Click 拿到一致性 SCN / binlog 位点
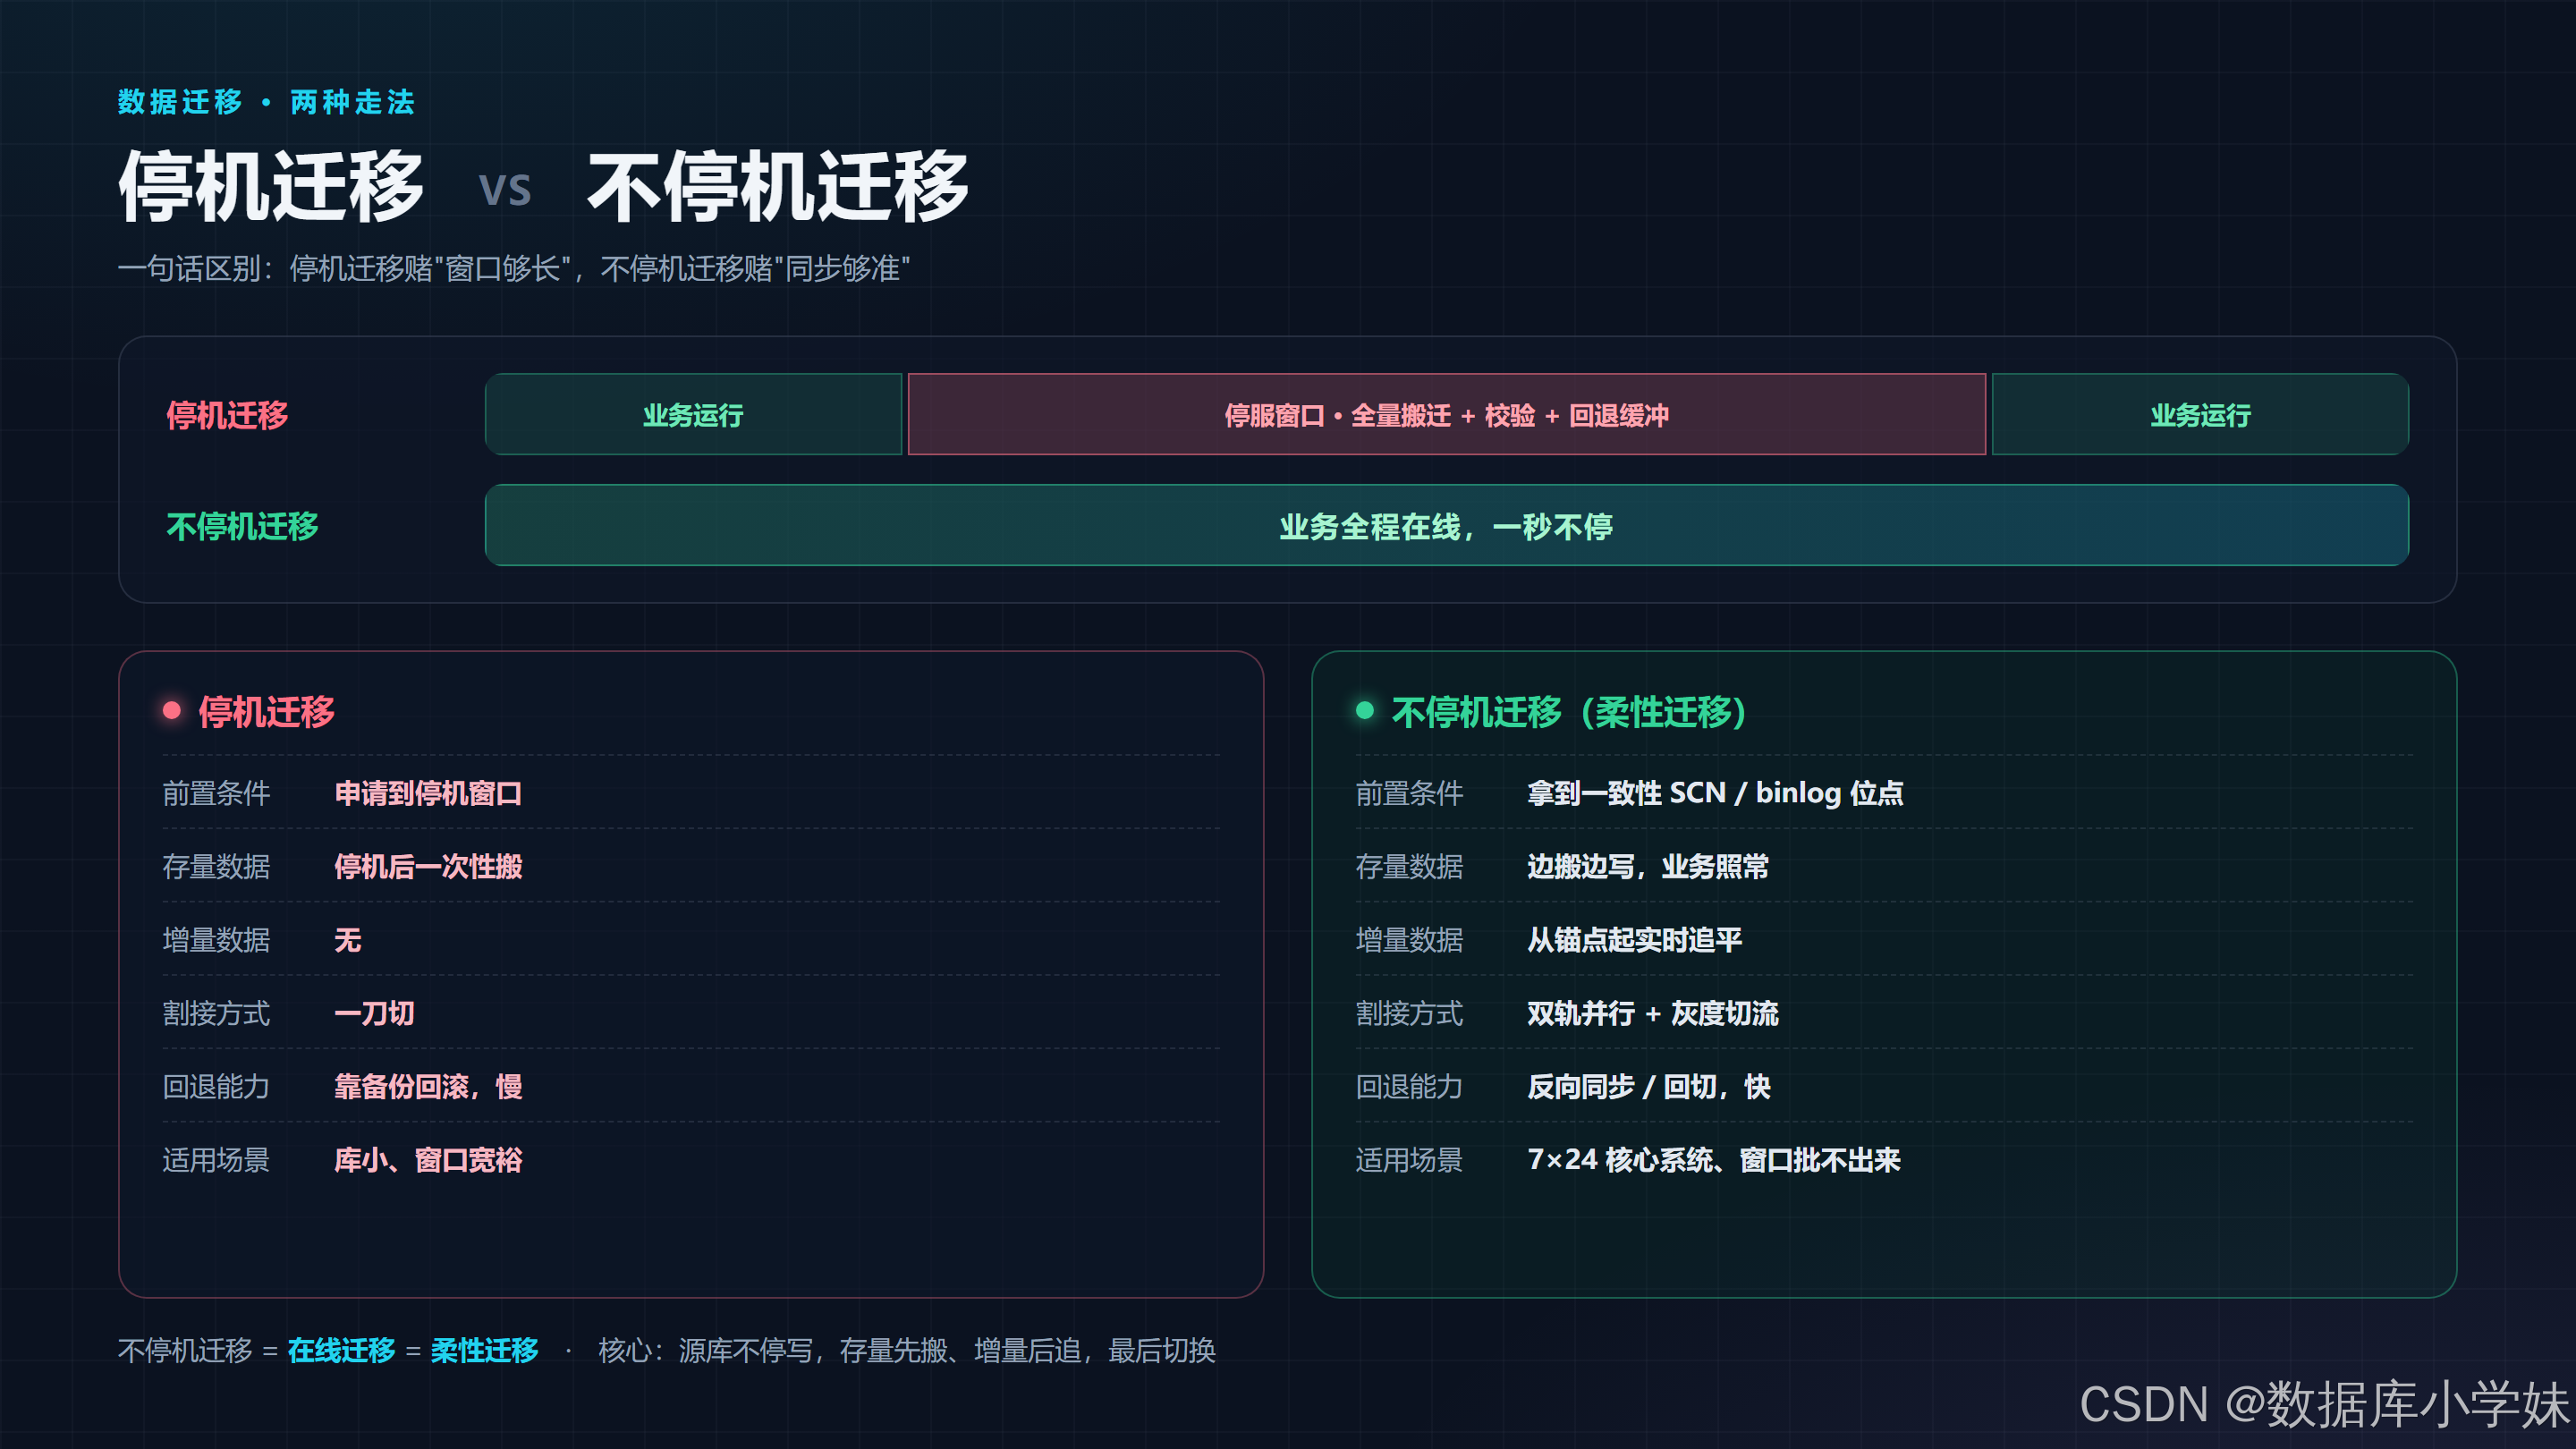This screenshot has width=2576, height=1449. click(1715, 793)
